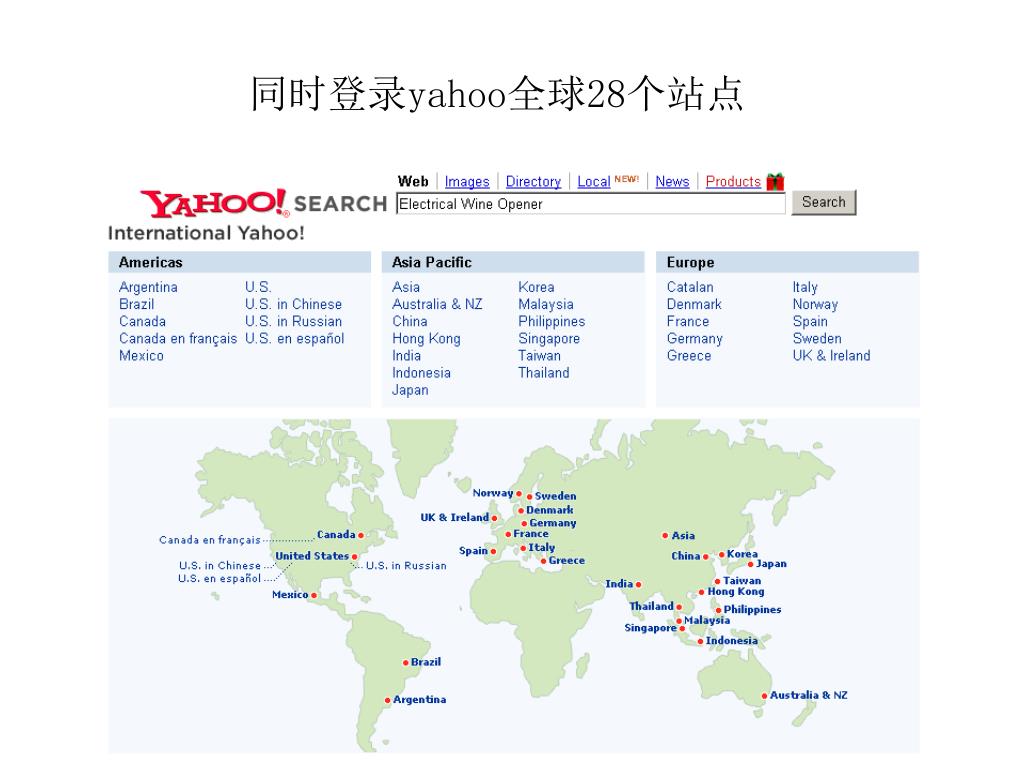Click the Search button
Viewport: 1024px width, 768px height.
[x=824, y=202]
